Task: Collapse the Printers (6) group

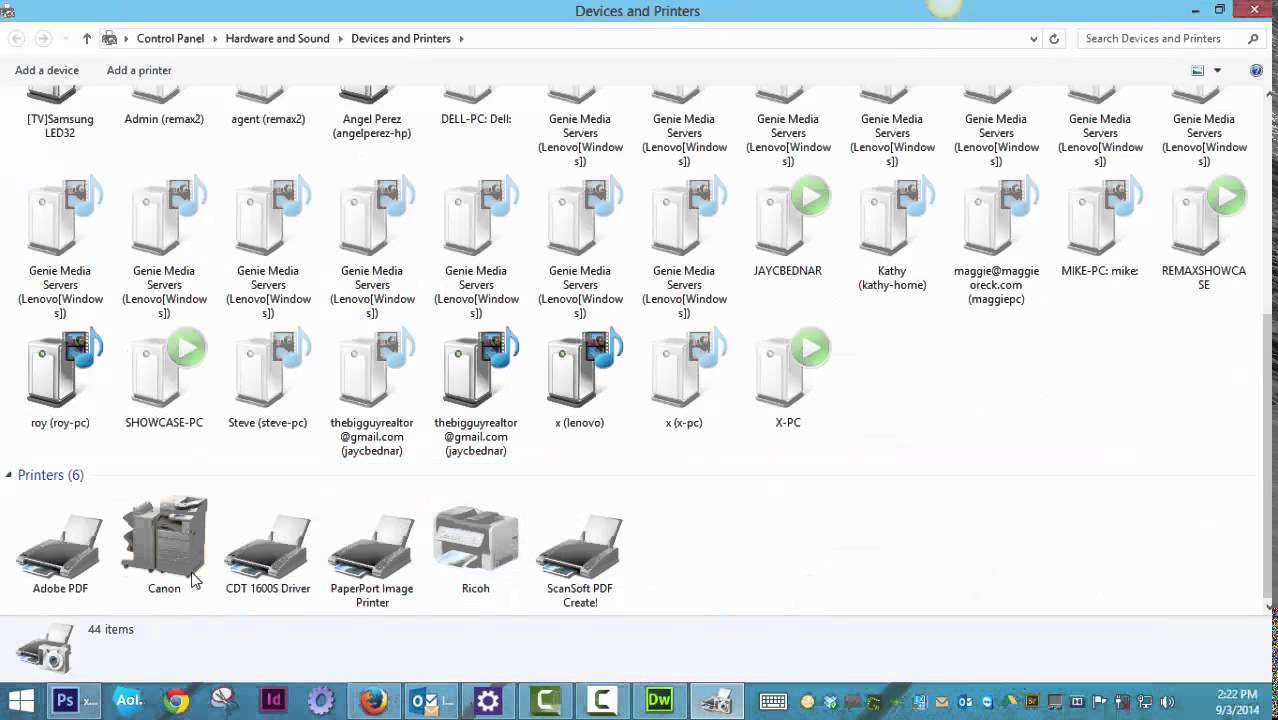Action: coord(8,475)
